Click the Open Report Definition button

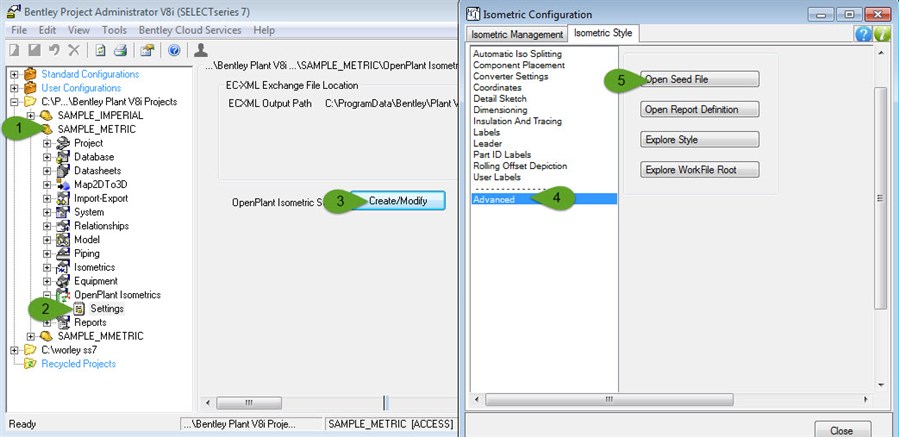click(699, 110)
